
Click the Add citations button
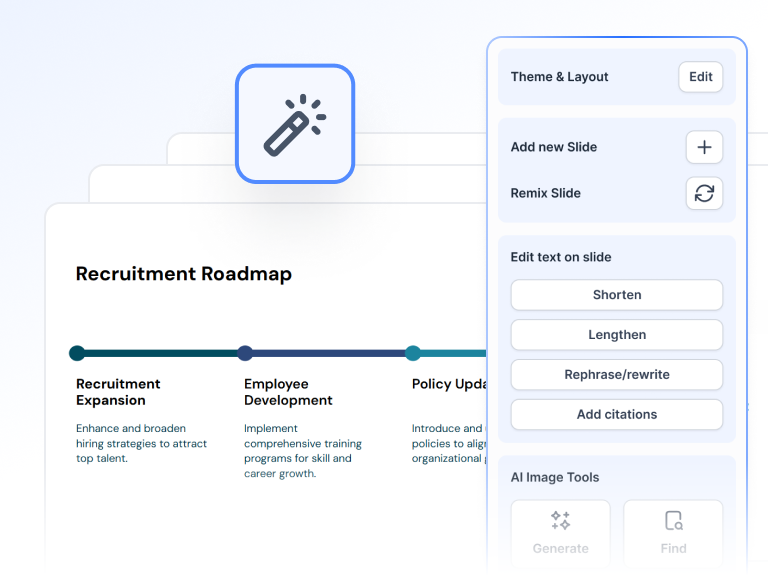point(616,415)
